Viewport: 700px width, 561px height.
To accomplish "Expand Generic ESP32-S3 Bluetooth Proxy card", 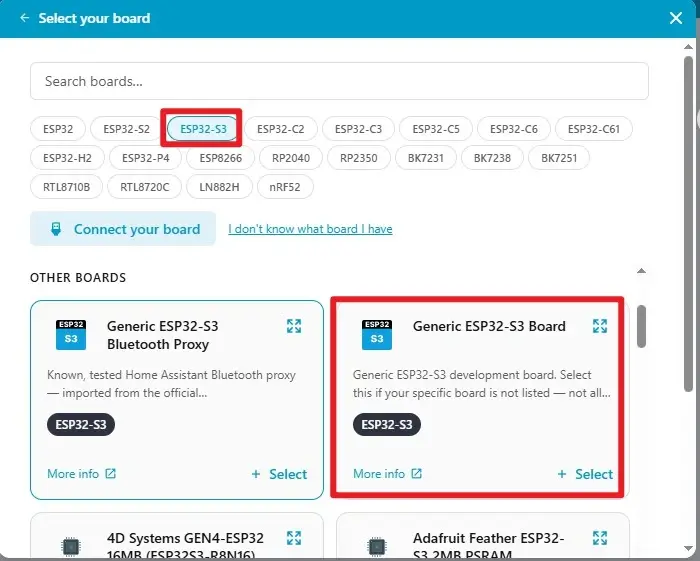I will (x=294, y=326).
